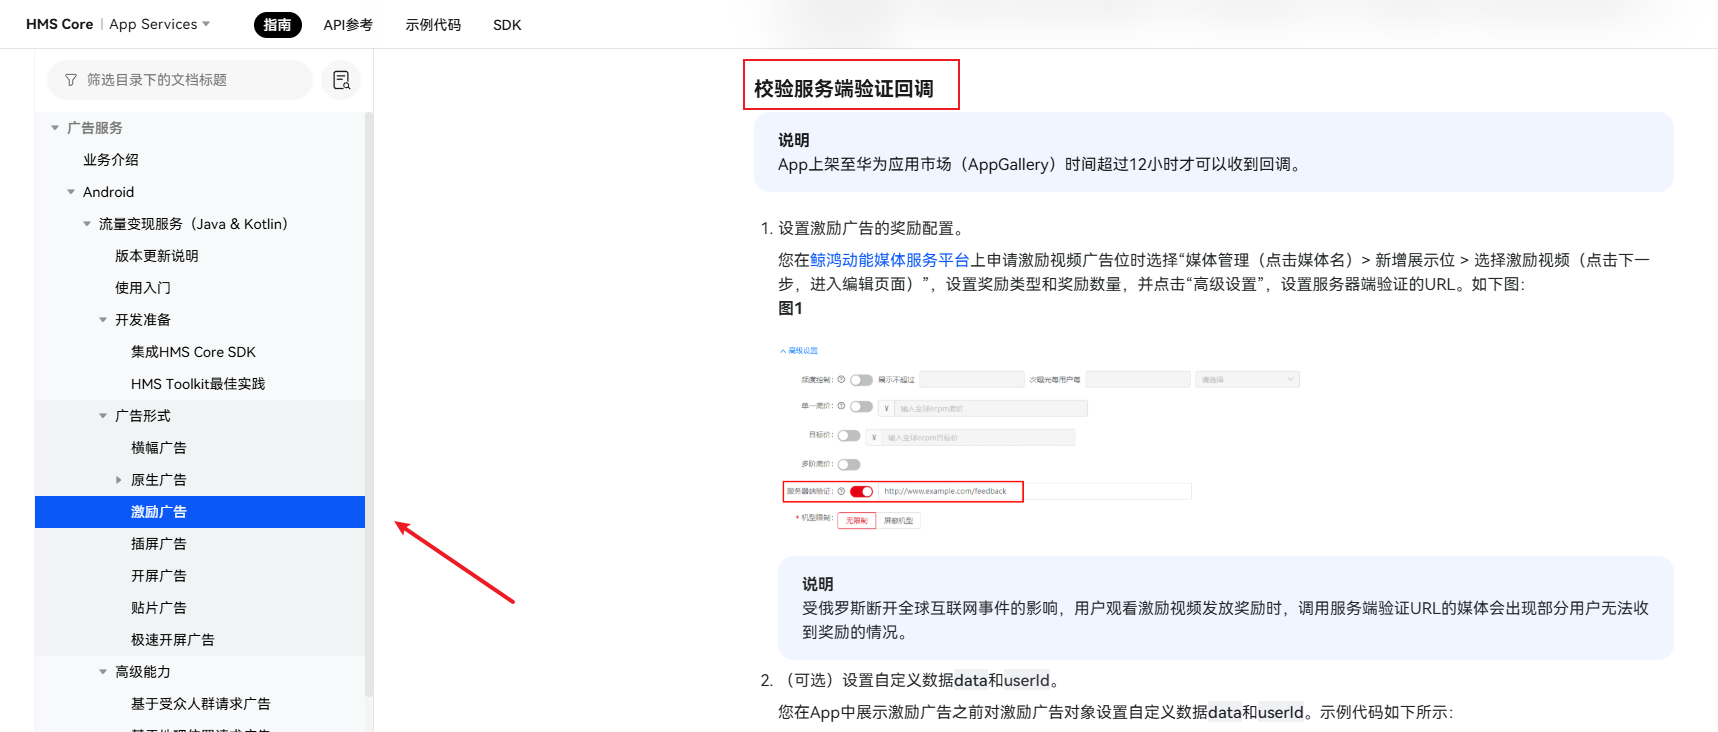Open 基于受众人群请求广告 page

201,704
